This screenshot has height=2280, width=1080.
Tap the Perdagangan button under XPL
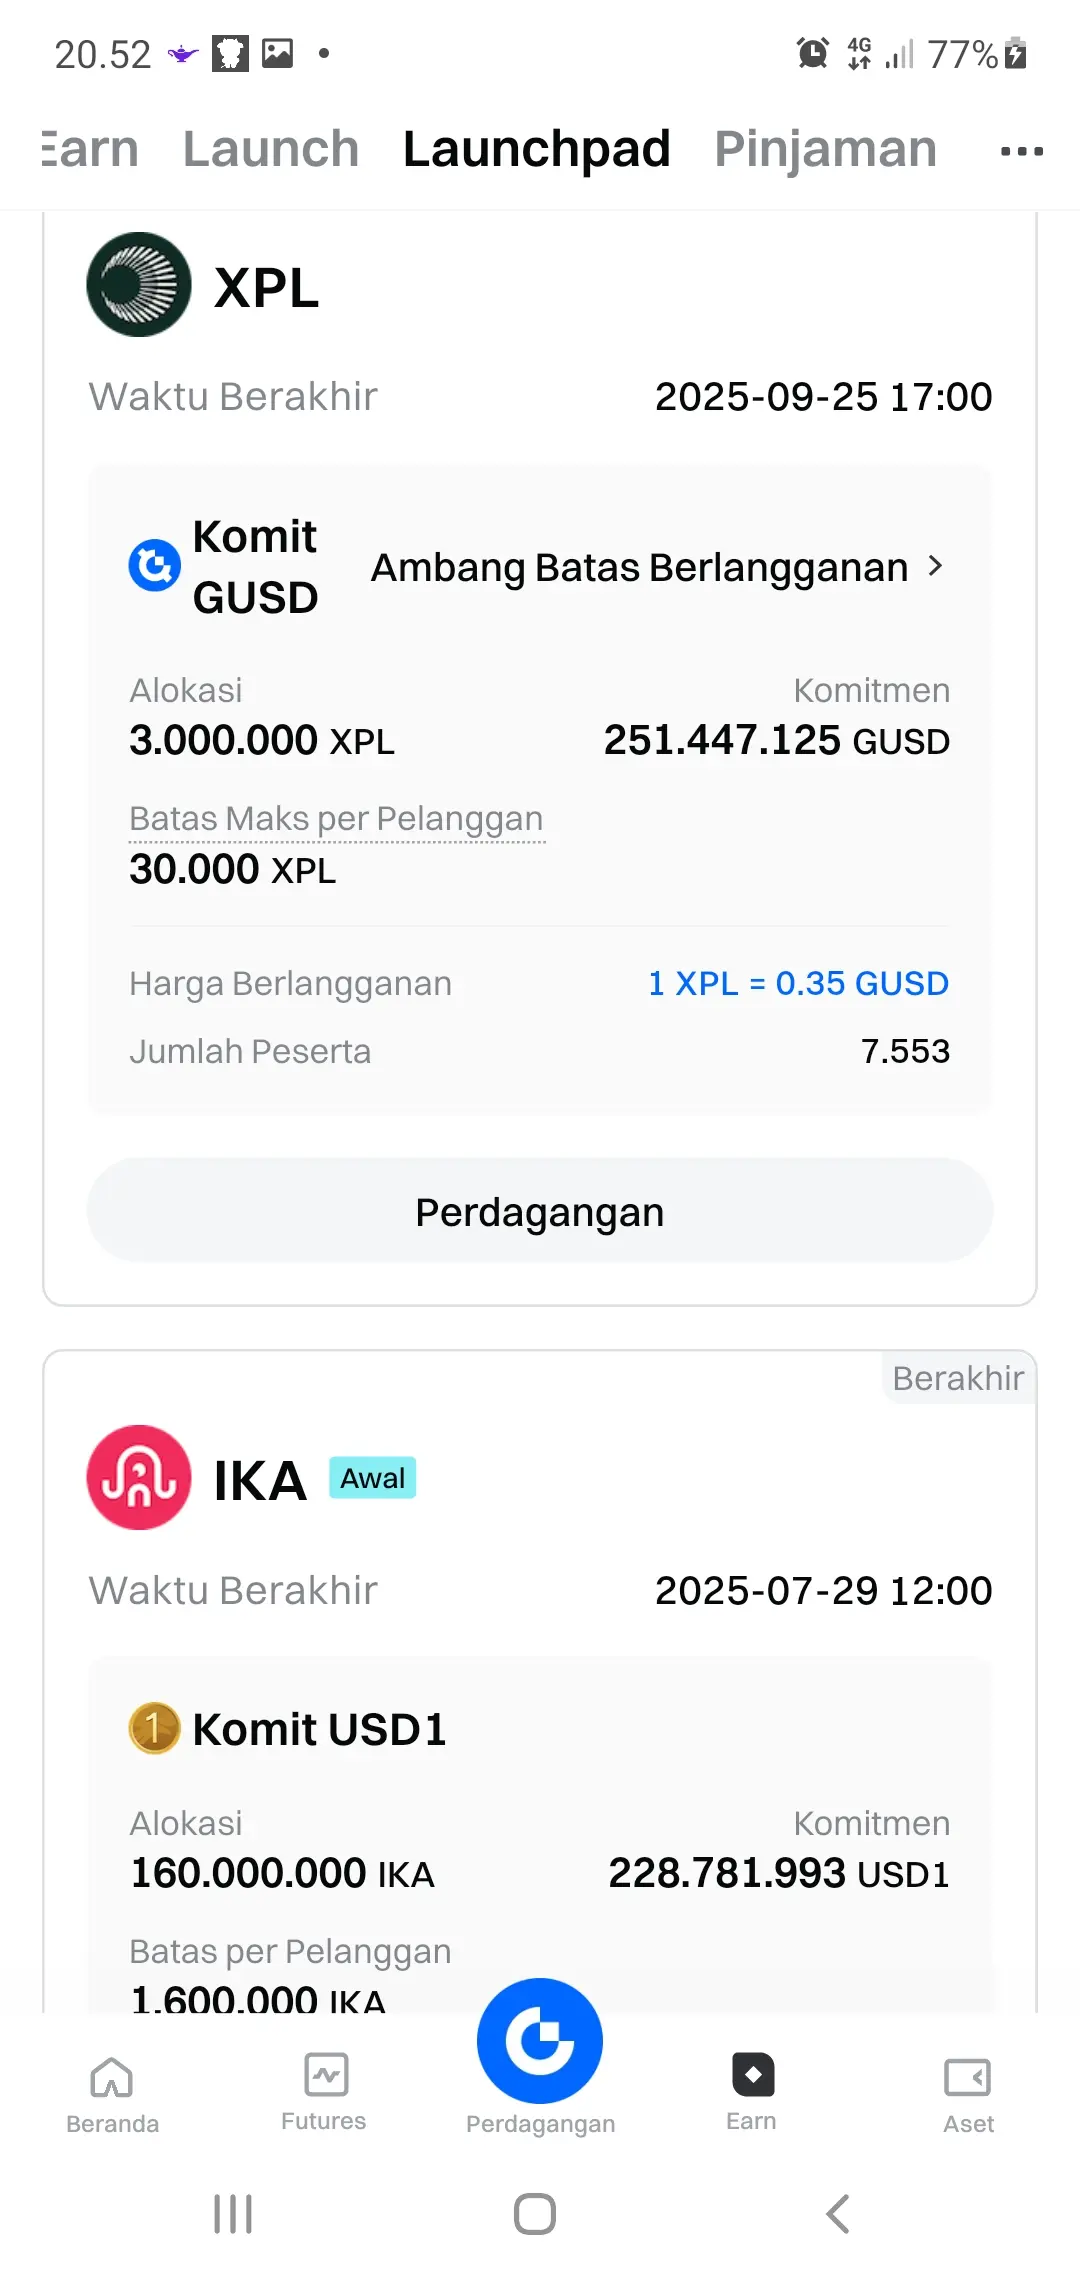(540, 1211)
